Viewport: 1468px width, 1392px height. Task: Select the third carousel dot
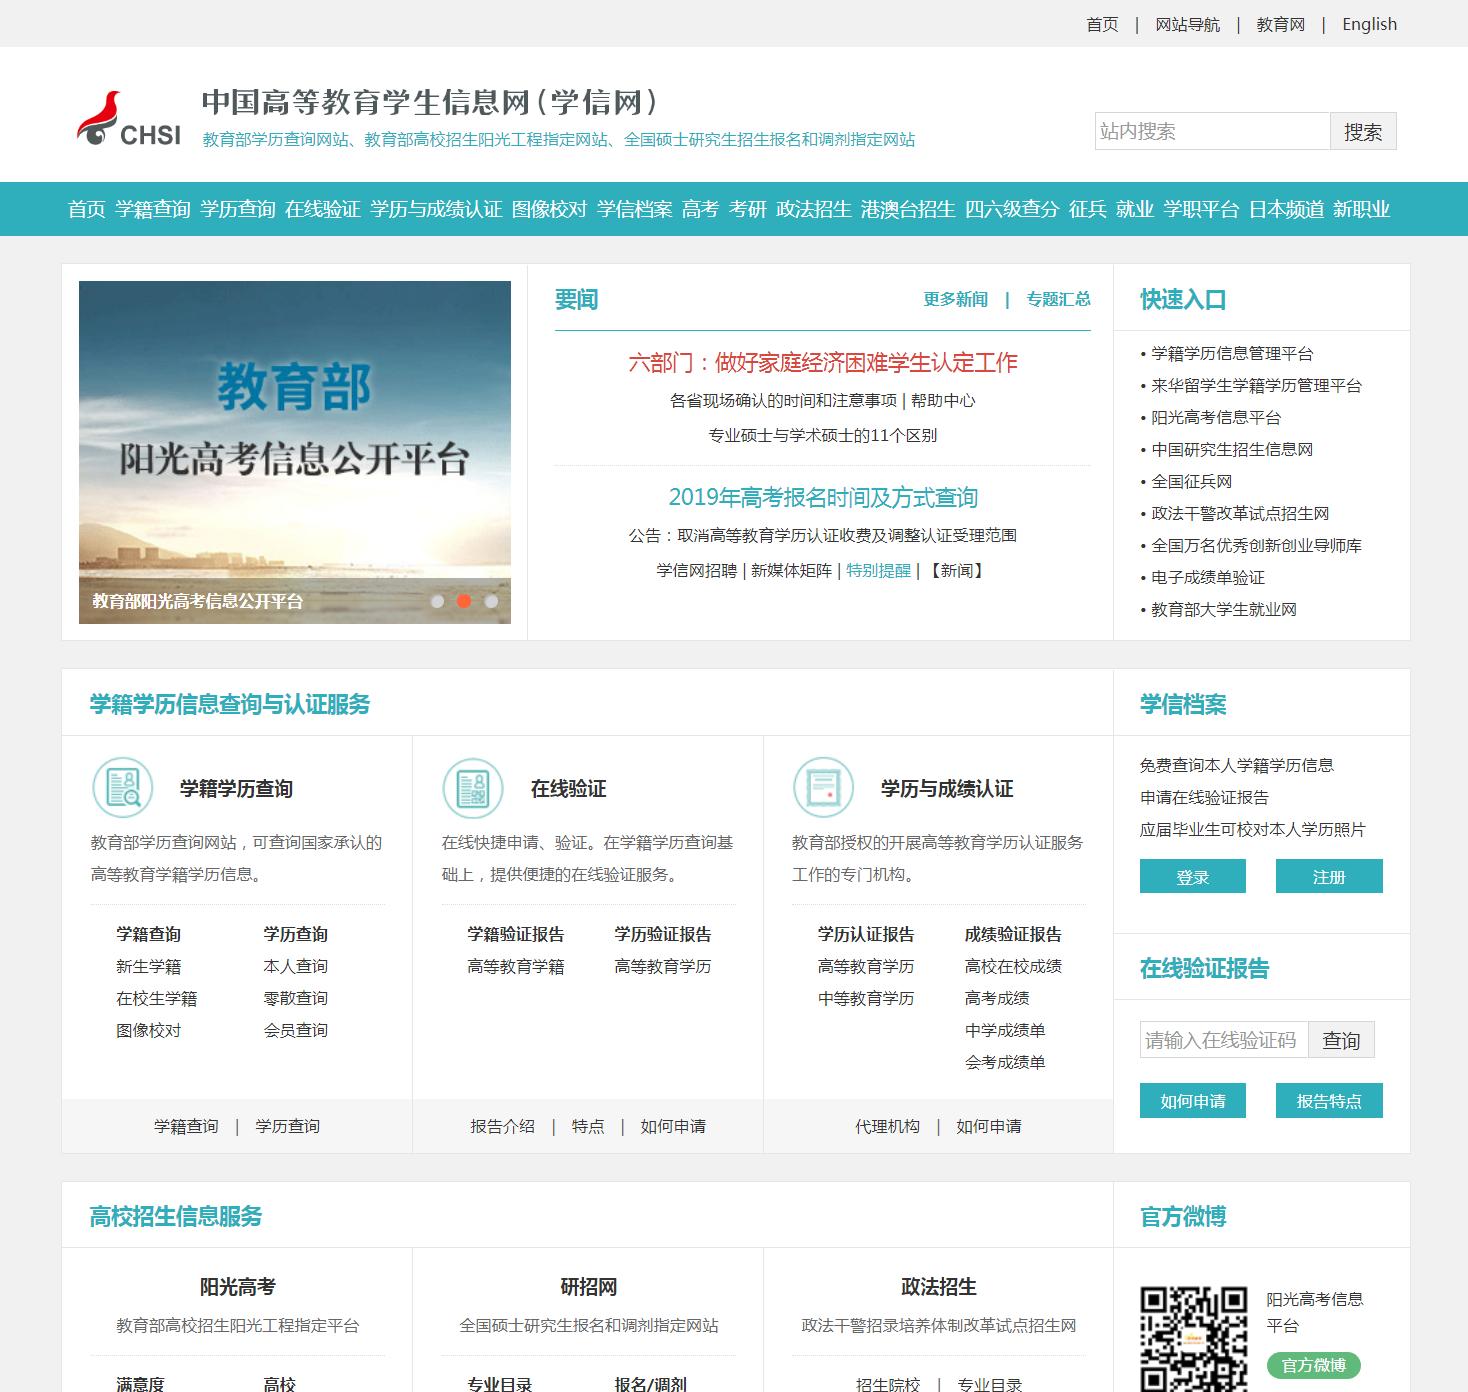pos(490,603)
